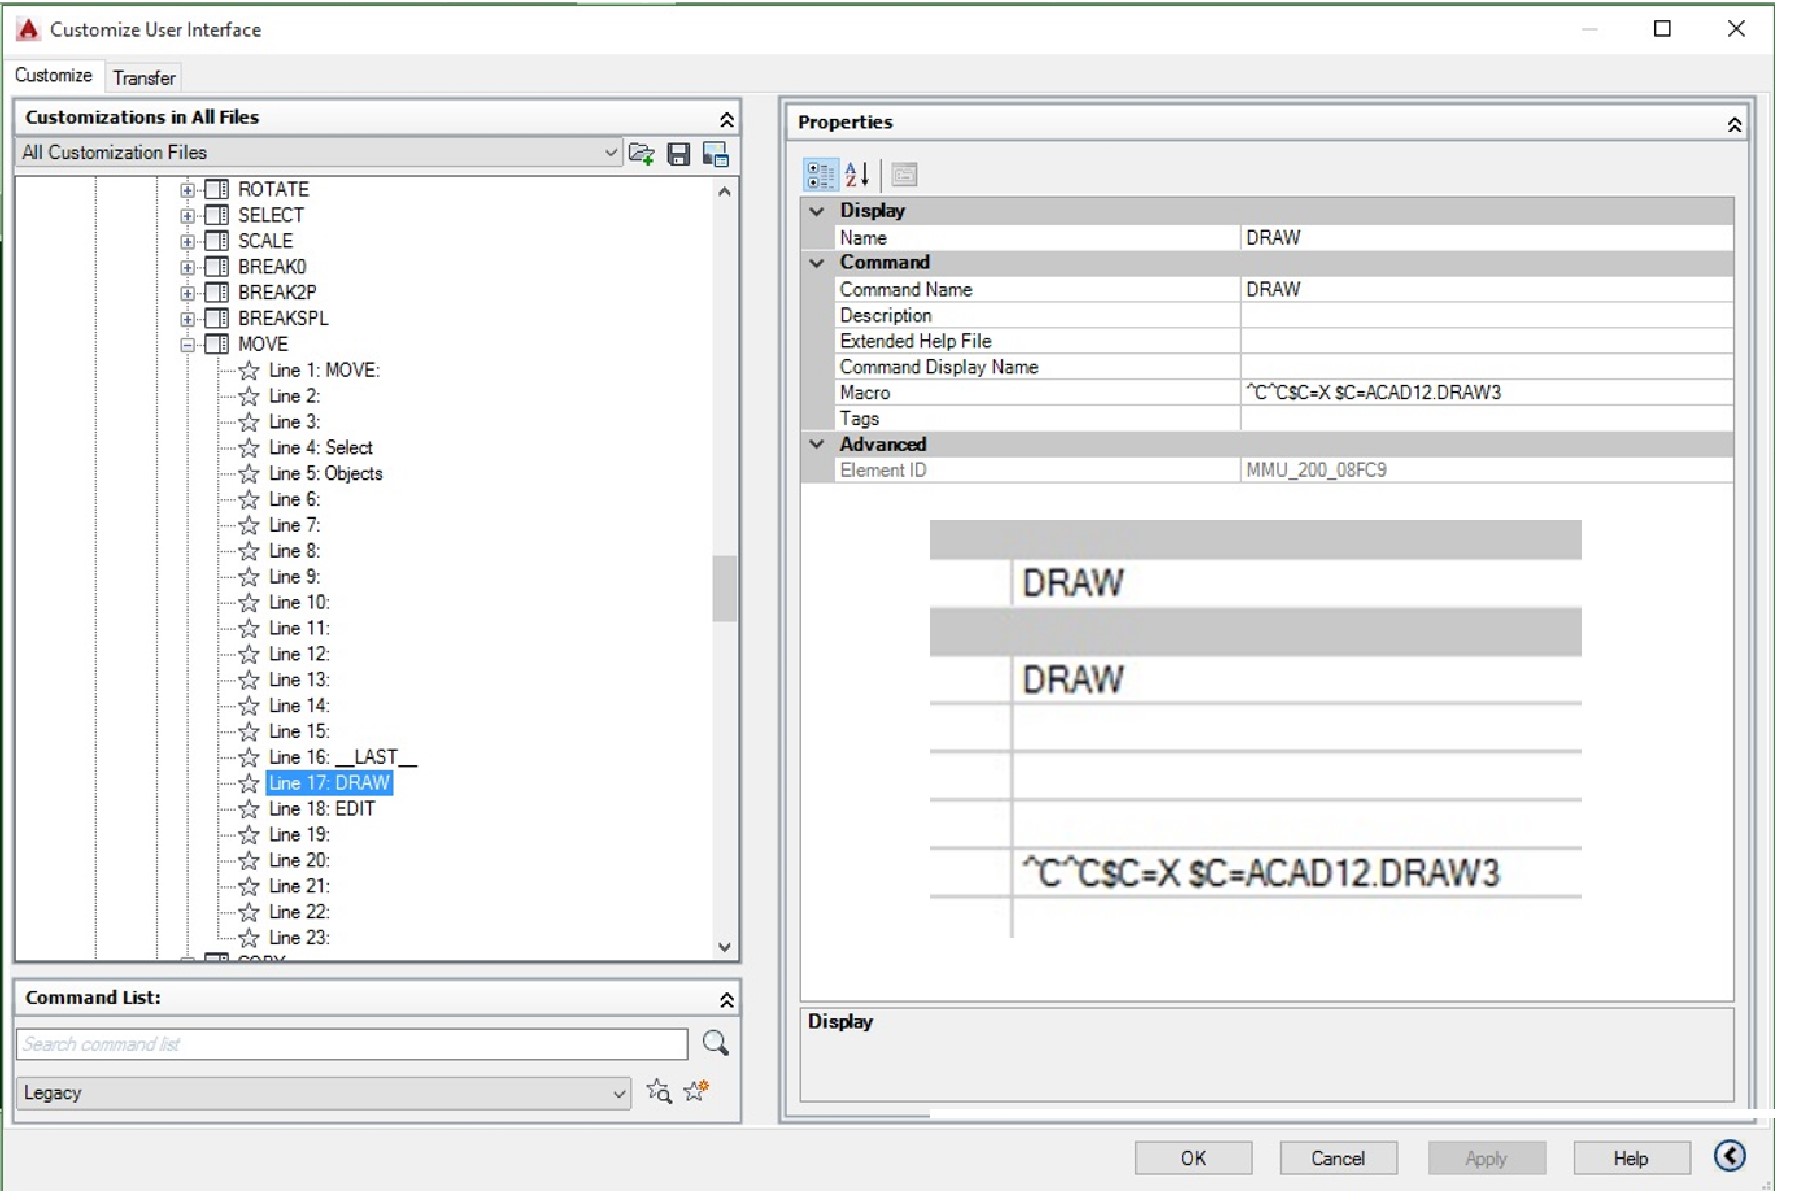This screenshot has width=1800, height=1200.
Task: Open the property pages icon in Properties toolbar
Action: click(903, 174)
